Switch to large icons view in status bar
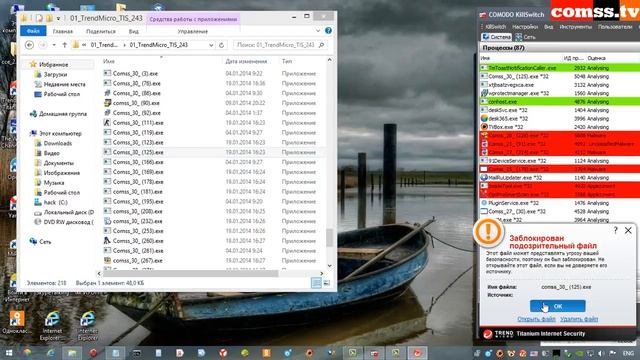The image size is (640, 360). point(327,283)
